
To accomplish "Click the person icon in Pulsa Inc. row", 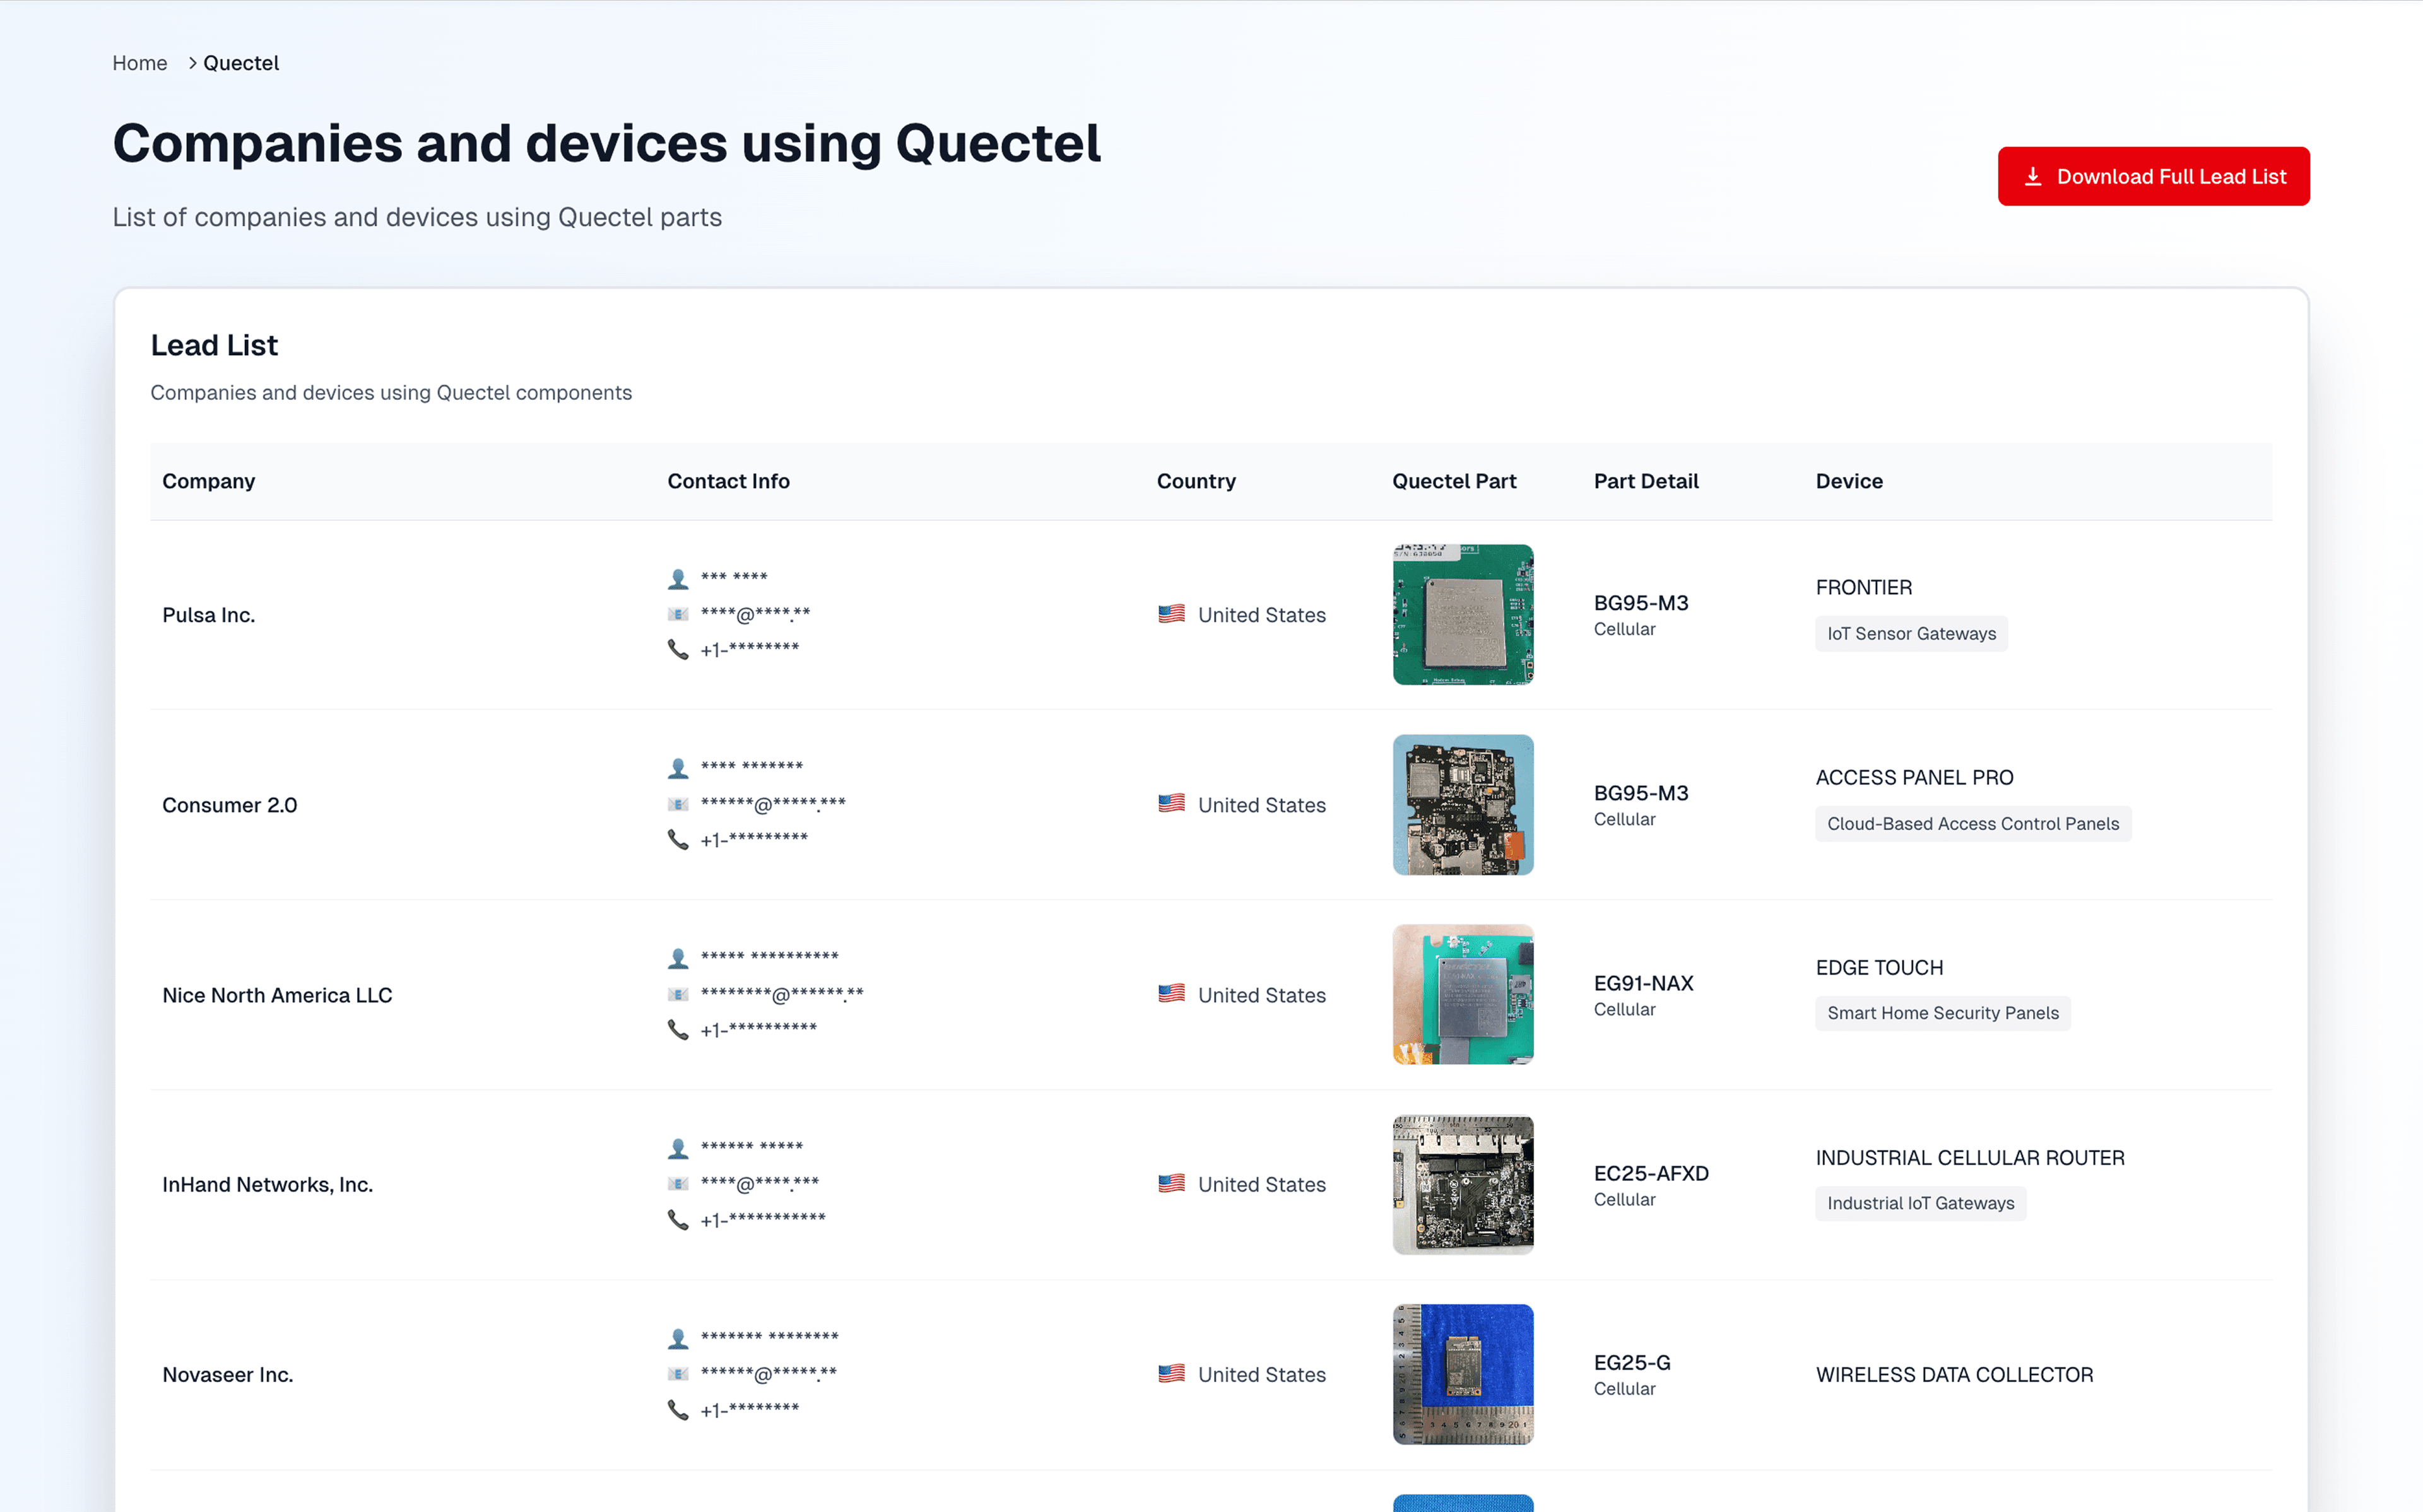I will [x=678, y=578].
